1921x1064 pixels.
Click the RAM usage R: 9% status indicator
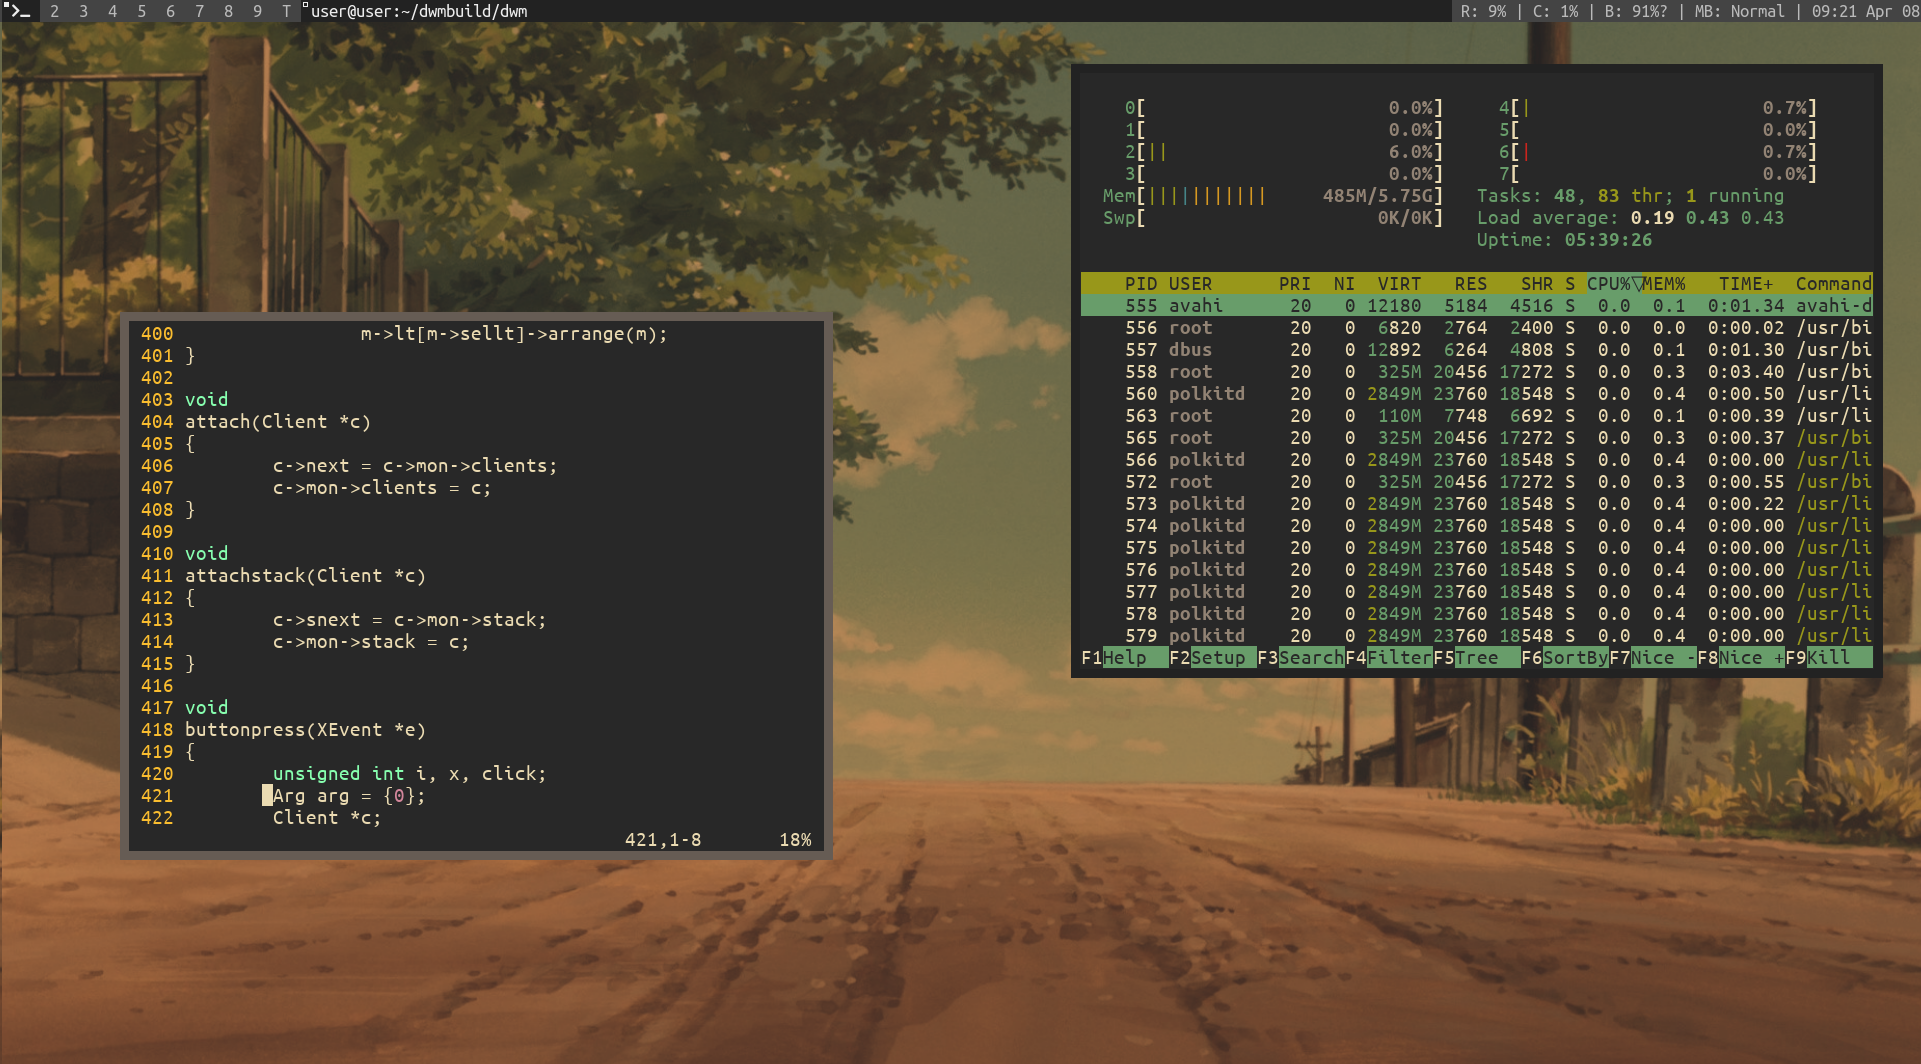coord(1483,12)
